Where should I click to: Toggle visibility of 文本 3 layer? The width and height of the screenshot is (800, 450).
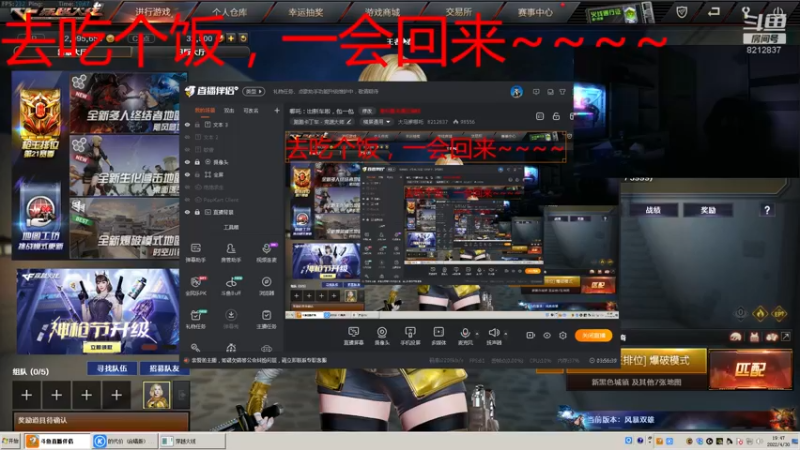pos(187,124)
